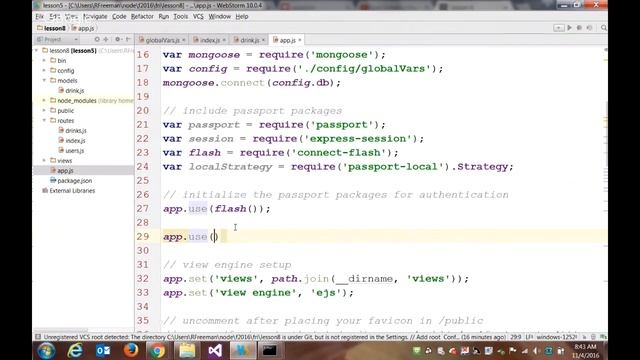This screenshot has height=360, width=640.
Task: Expand the bin folder
Action: [44, 60]
